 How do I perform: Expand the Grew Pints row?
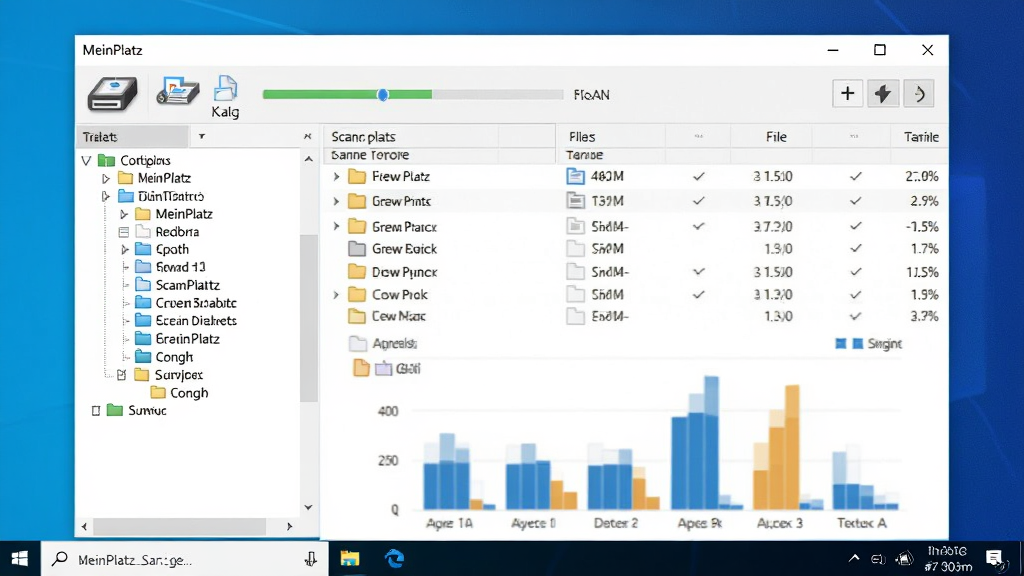[x=336, y=201]
